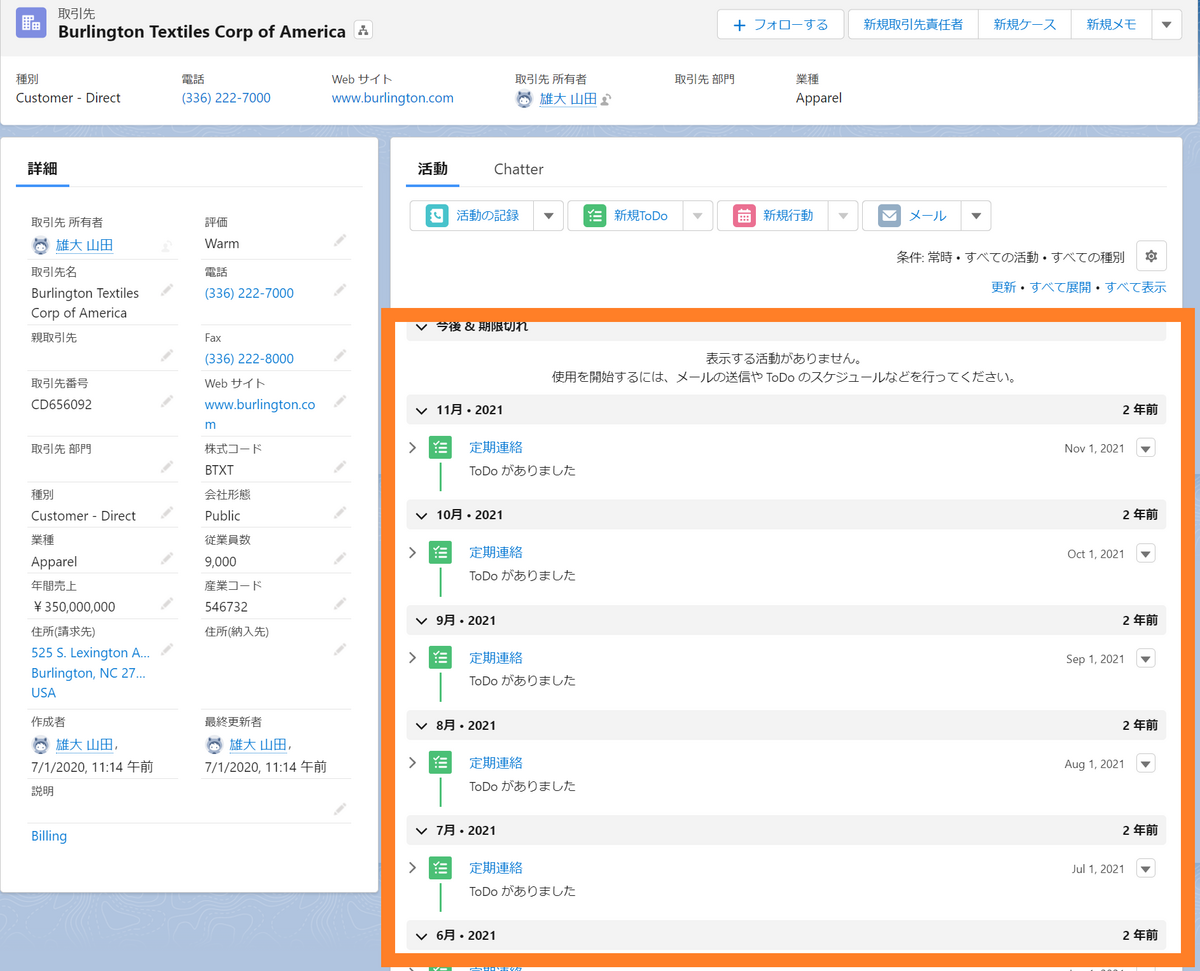Click the Aug 1, 2021 task icon
This screenshot has width=1200, height=971.
440,763
